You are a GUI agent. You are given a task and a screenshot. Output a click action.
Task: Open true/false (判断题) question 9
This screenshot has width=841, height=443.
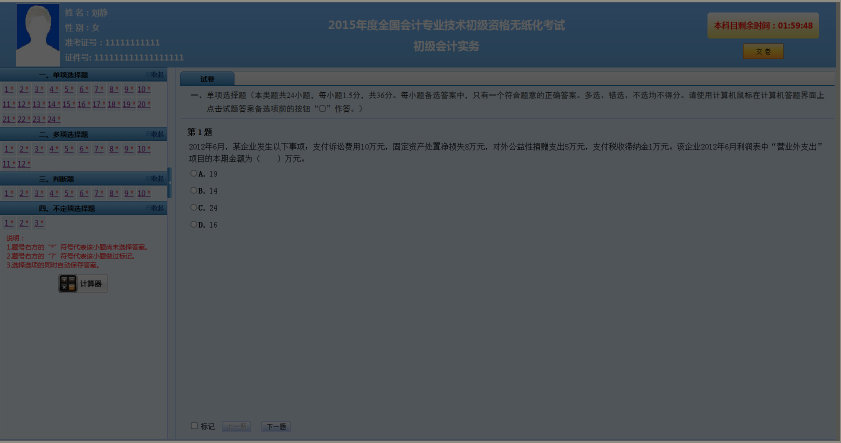[x=129, y=194]
